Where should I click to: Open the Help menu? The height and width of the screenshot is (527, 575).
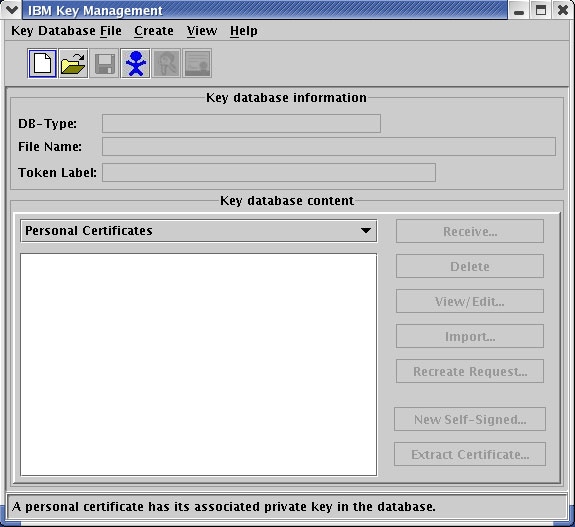pyautogui.click(x=244, y=31)
